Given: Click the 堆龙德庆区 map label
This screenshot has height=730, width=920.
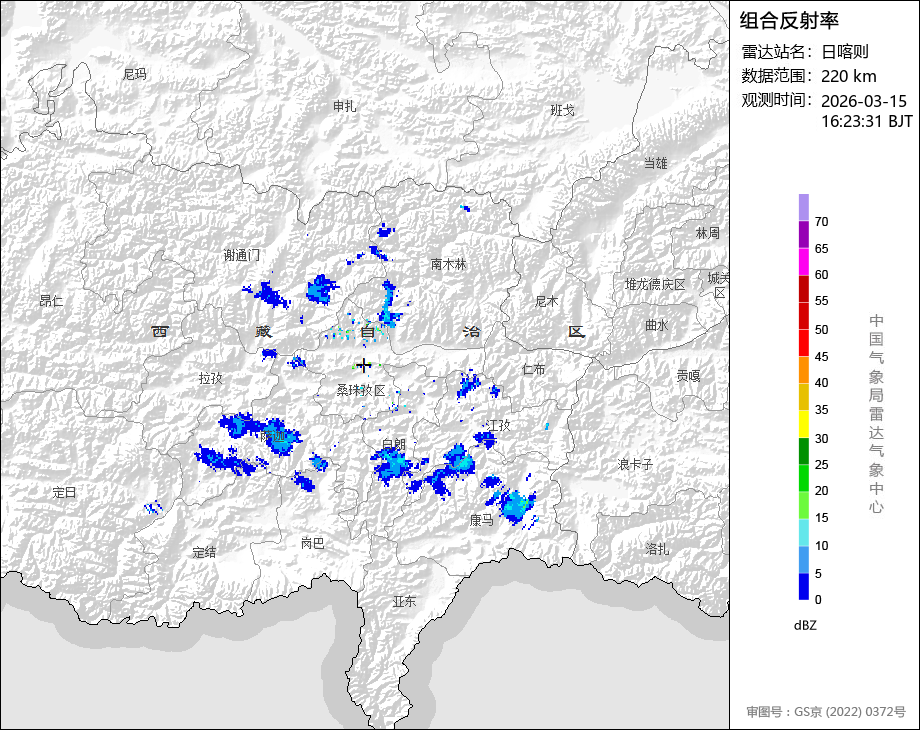Looking at the screenshot, I should coord(655,285).
